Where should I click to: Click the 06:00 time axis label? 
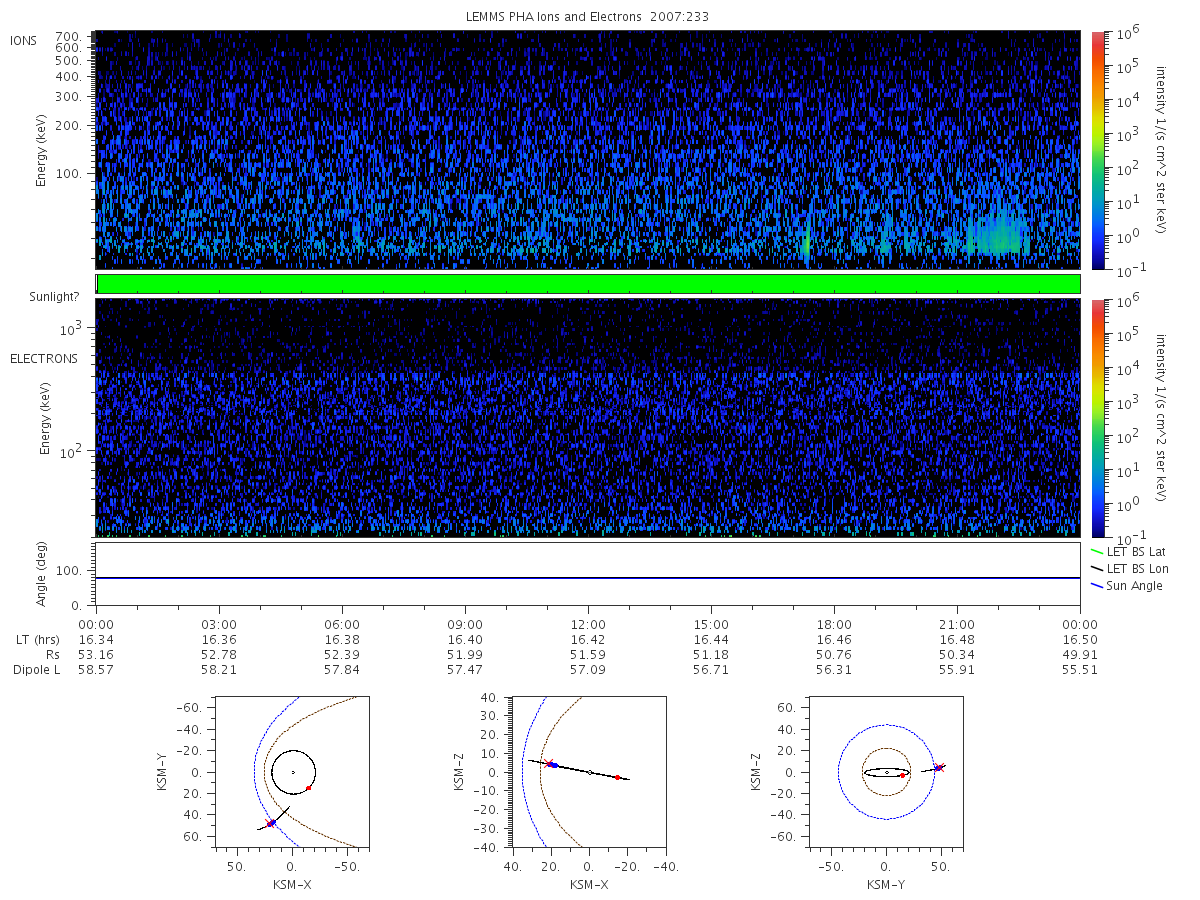[342, 623]
